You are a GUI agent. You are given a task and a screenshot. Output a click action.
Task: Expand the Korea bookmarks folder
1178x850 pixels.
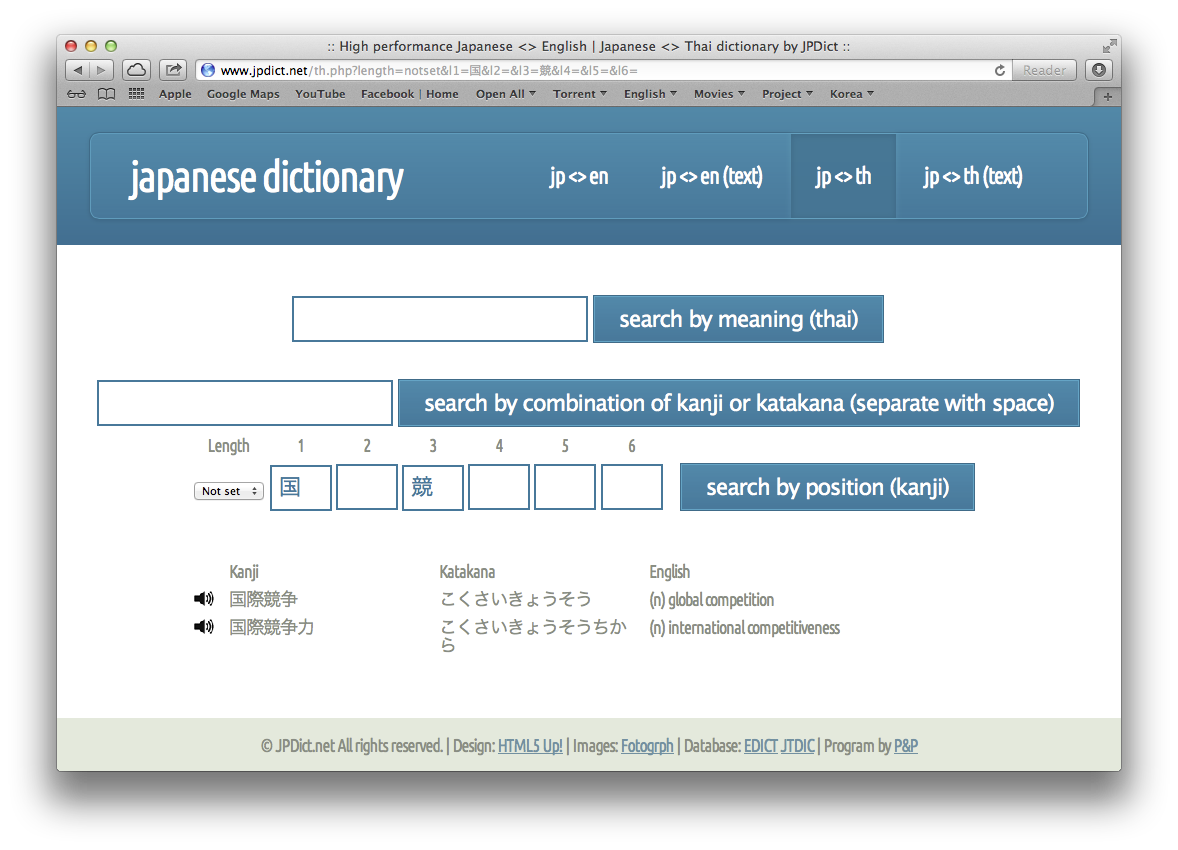pos(851,94)
